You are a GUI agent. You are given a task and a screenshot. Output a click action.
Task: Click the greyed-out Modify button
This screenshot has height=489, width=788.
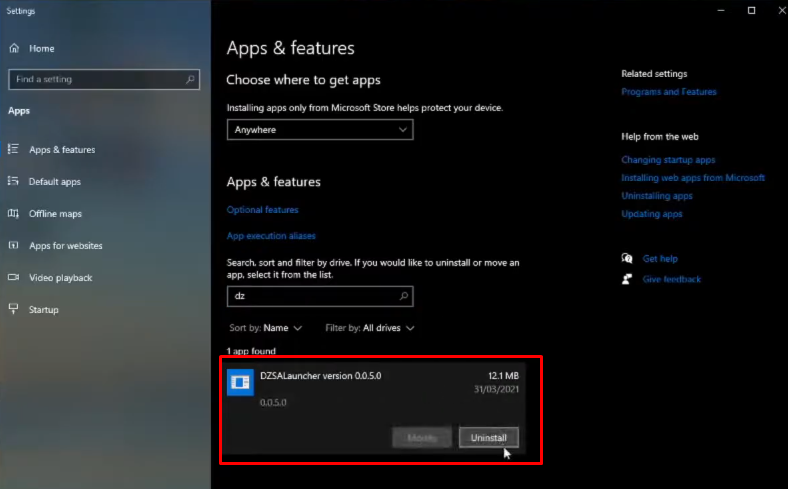pyautogui.click(x=422, y=438)
